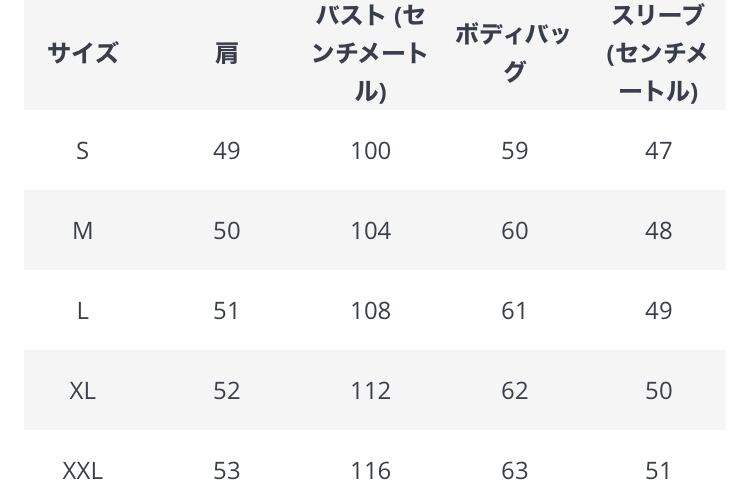750x504 pixels.
Task: Click the サイズ column header
Action: click(83, 53)
